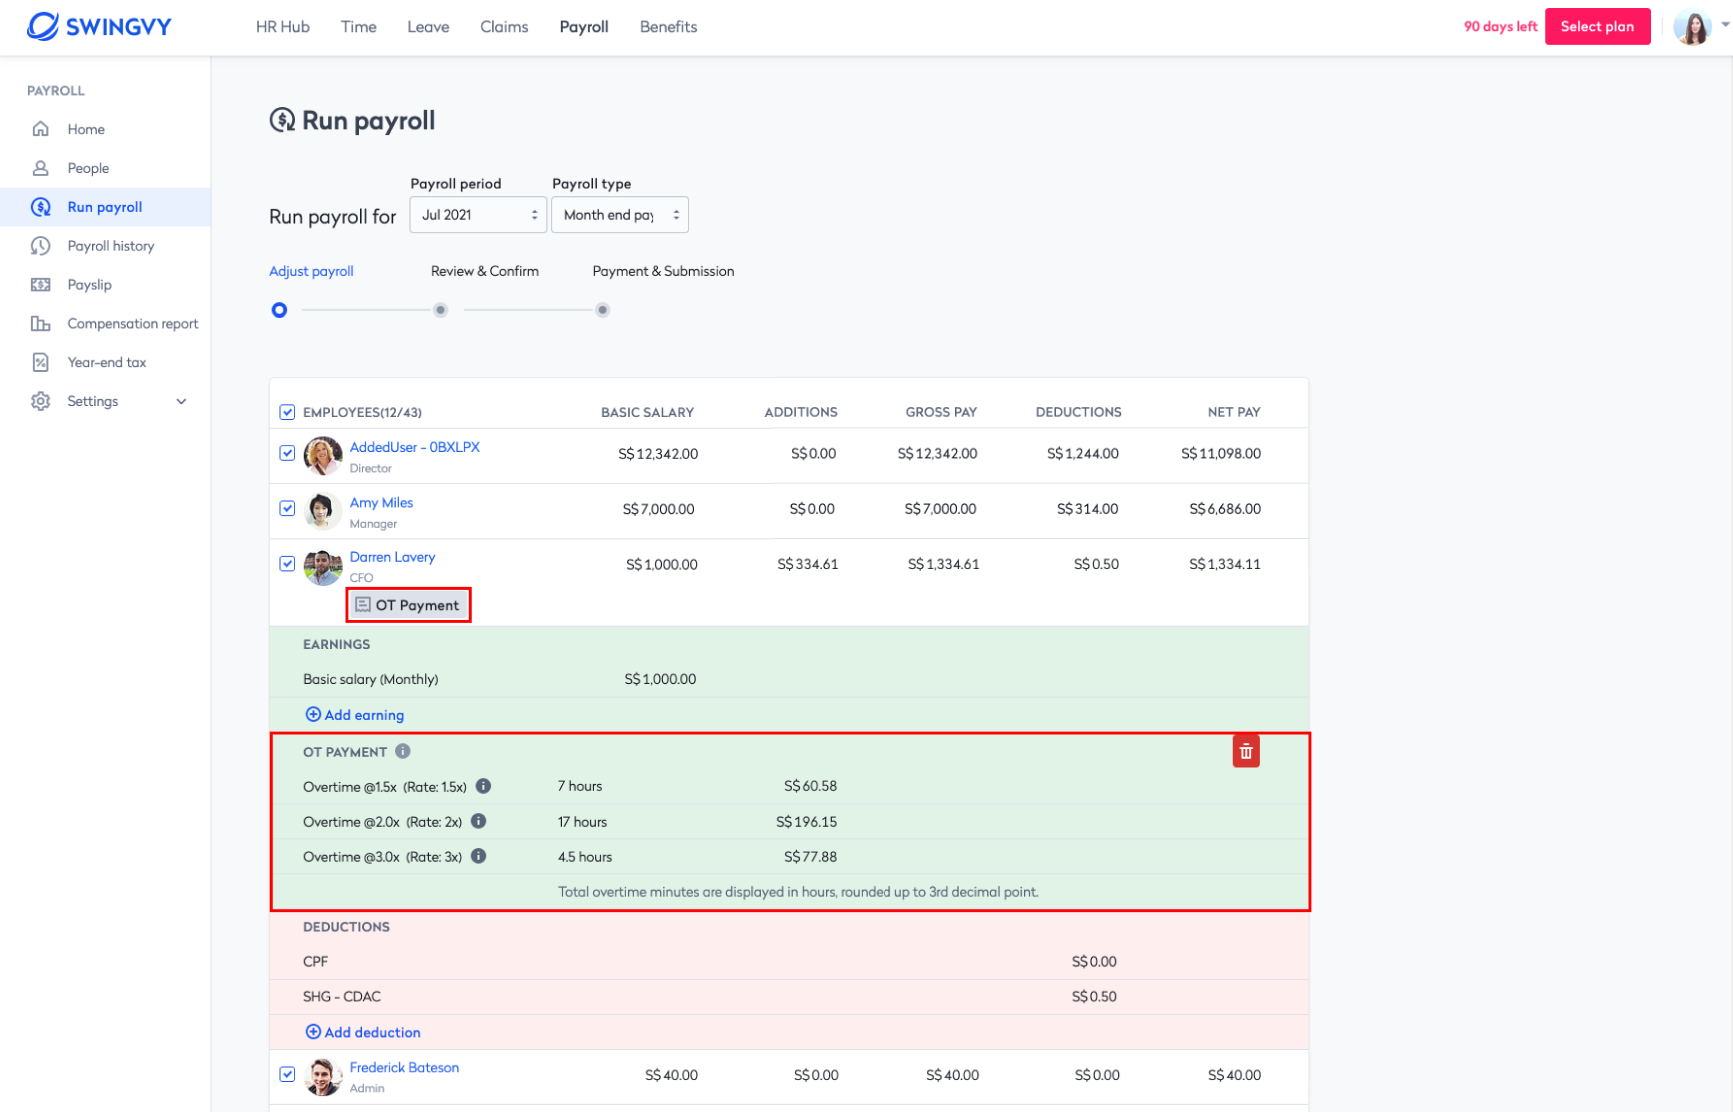Select the Review & Confirm step dot
The height and width of the screenshot is (1112, 1733).
(440, 310)
